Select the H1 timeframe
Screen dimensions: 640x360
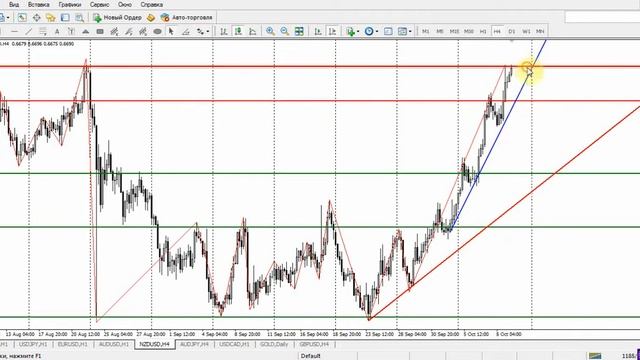[x=483, y=31]
